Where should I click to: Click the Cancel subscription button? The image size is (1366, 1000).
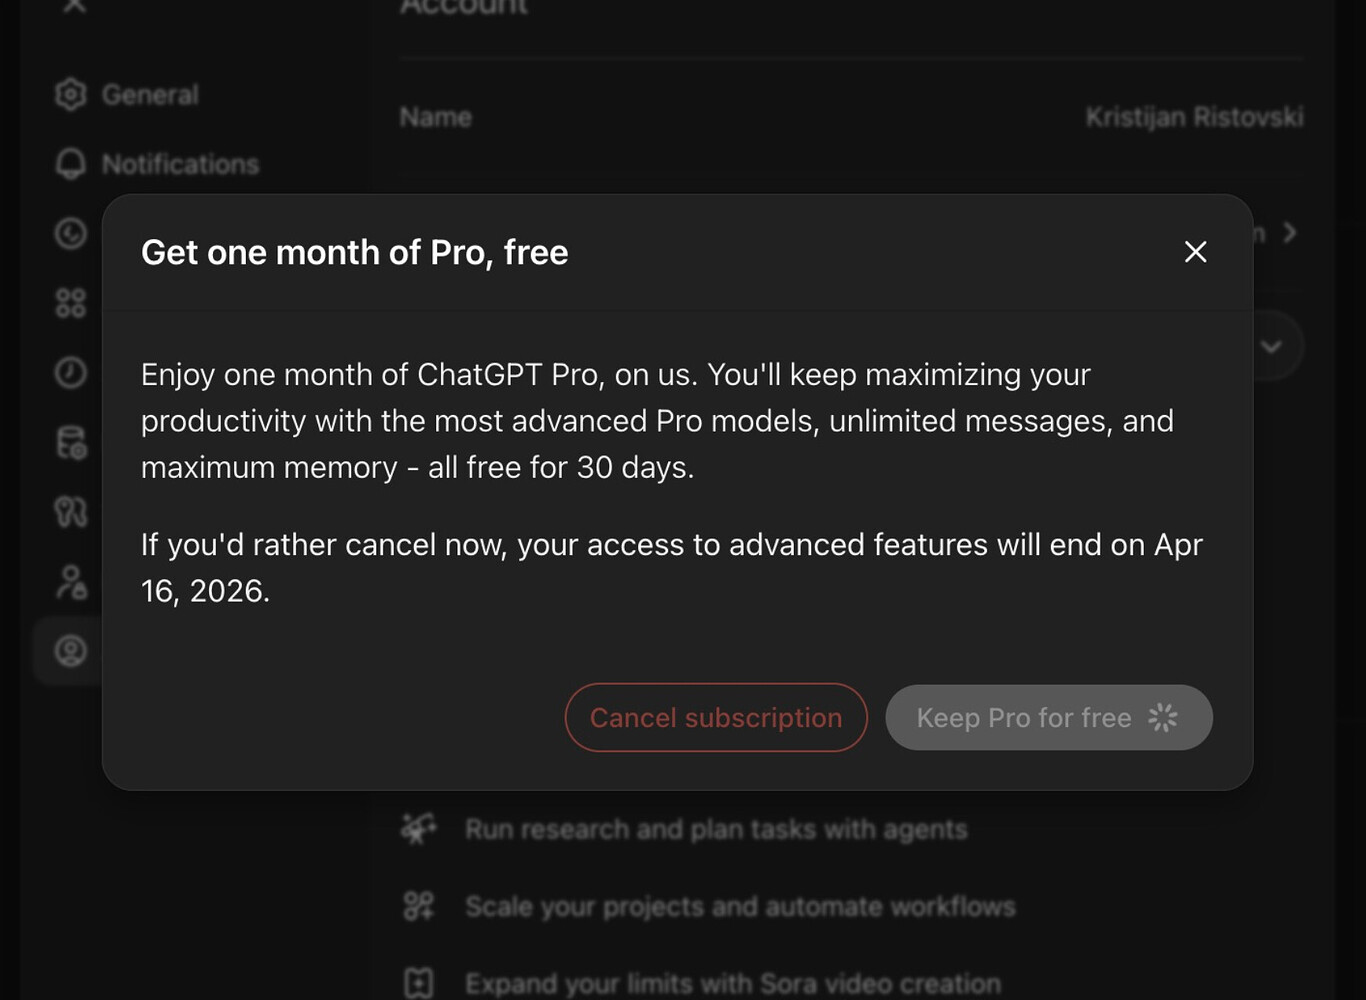click(x=716, y=717)
